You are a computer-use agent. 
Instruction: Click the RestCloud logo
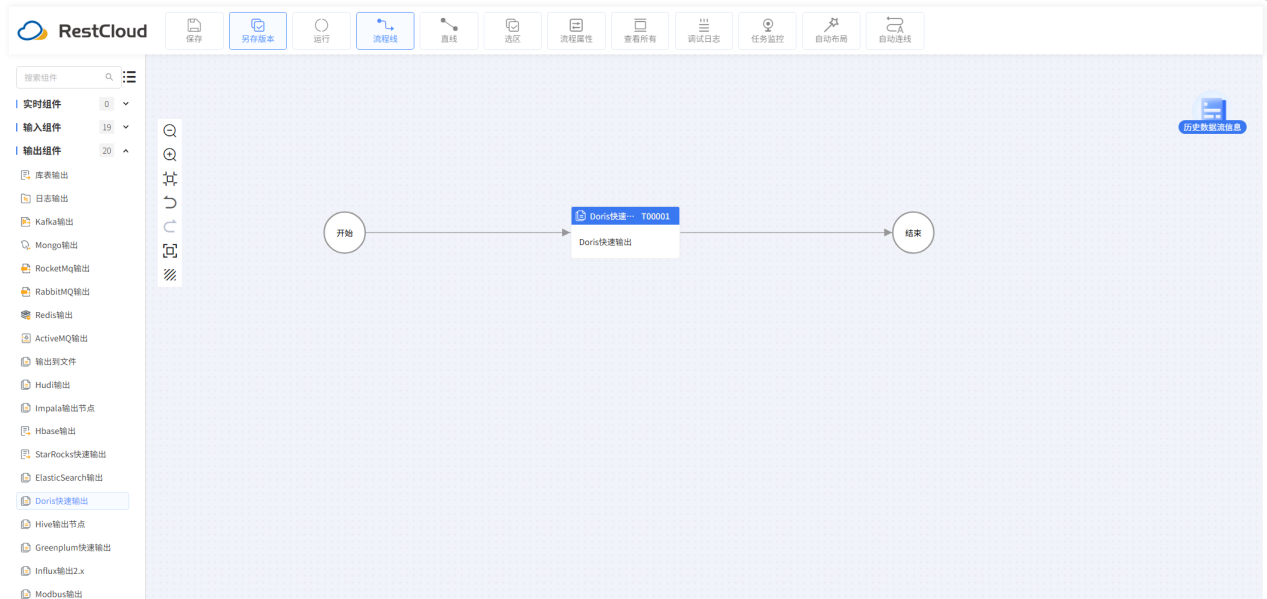click(x=82, y=31)
